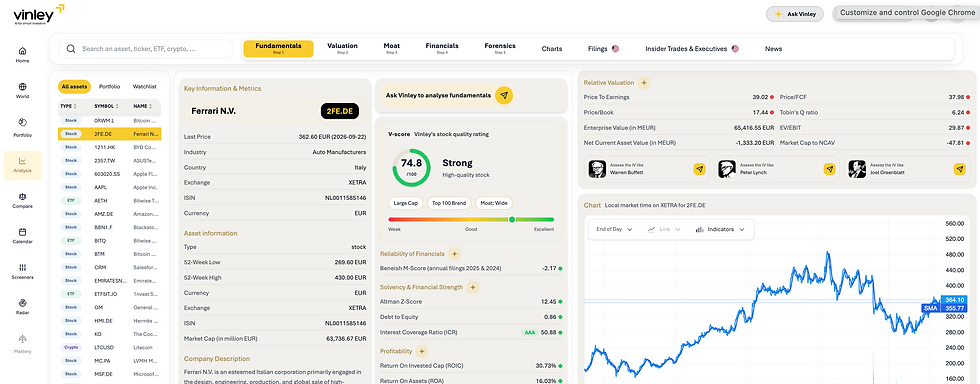980x384 pixels.
Task: Select the All assets filter pill
Action: click(x=74, y=86)
